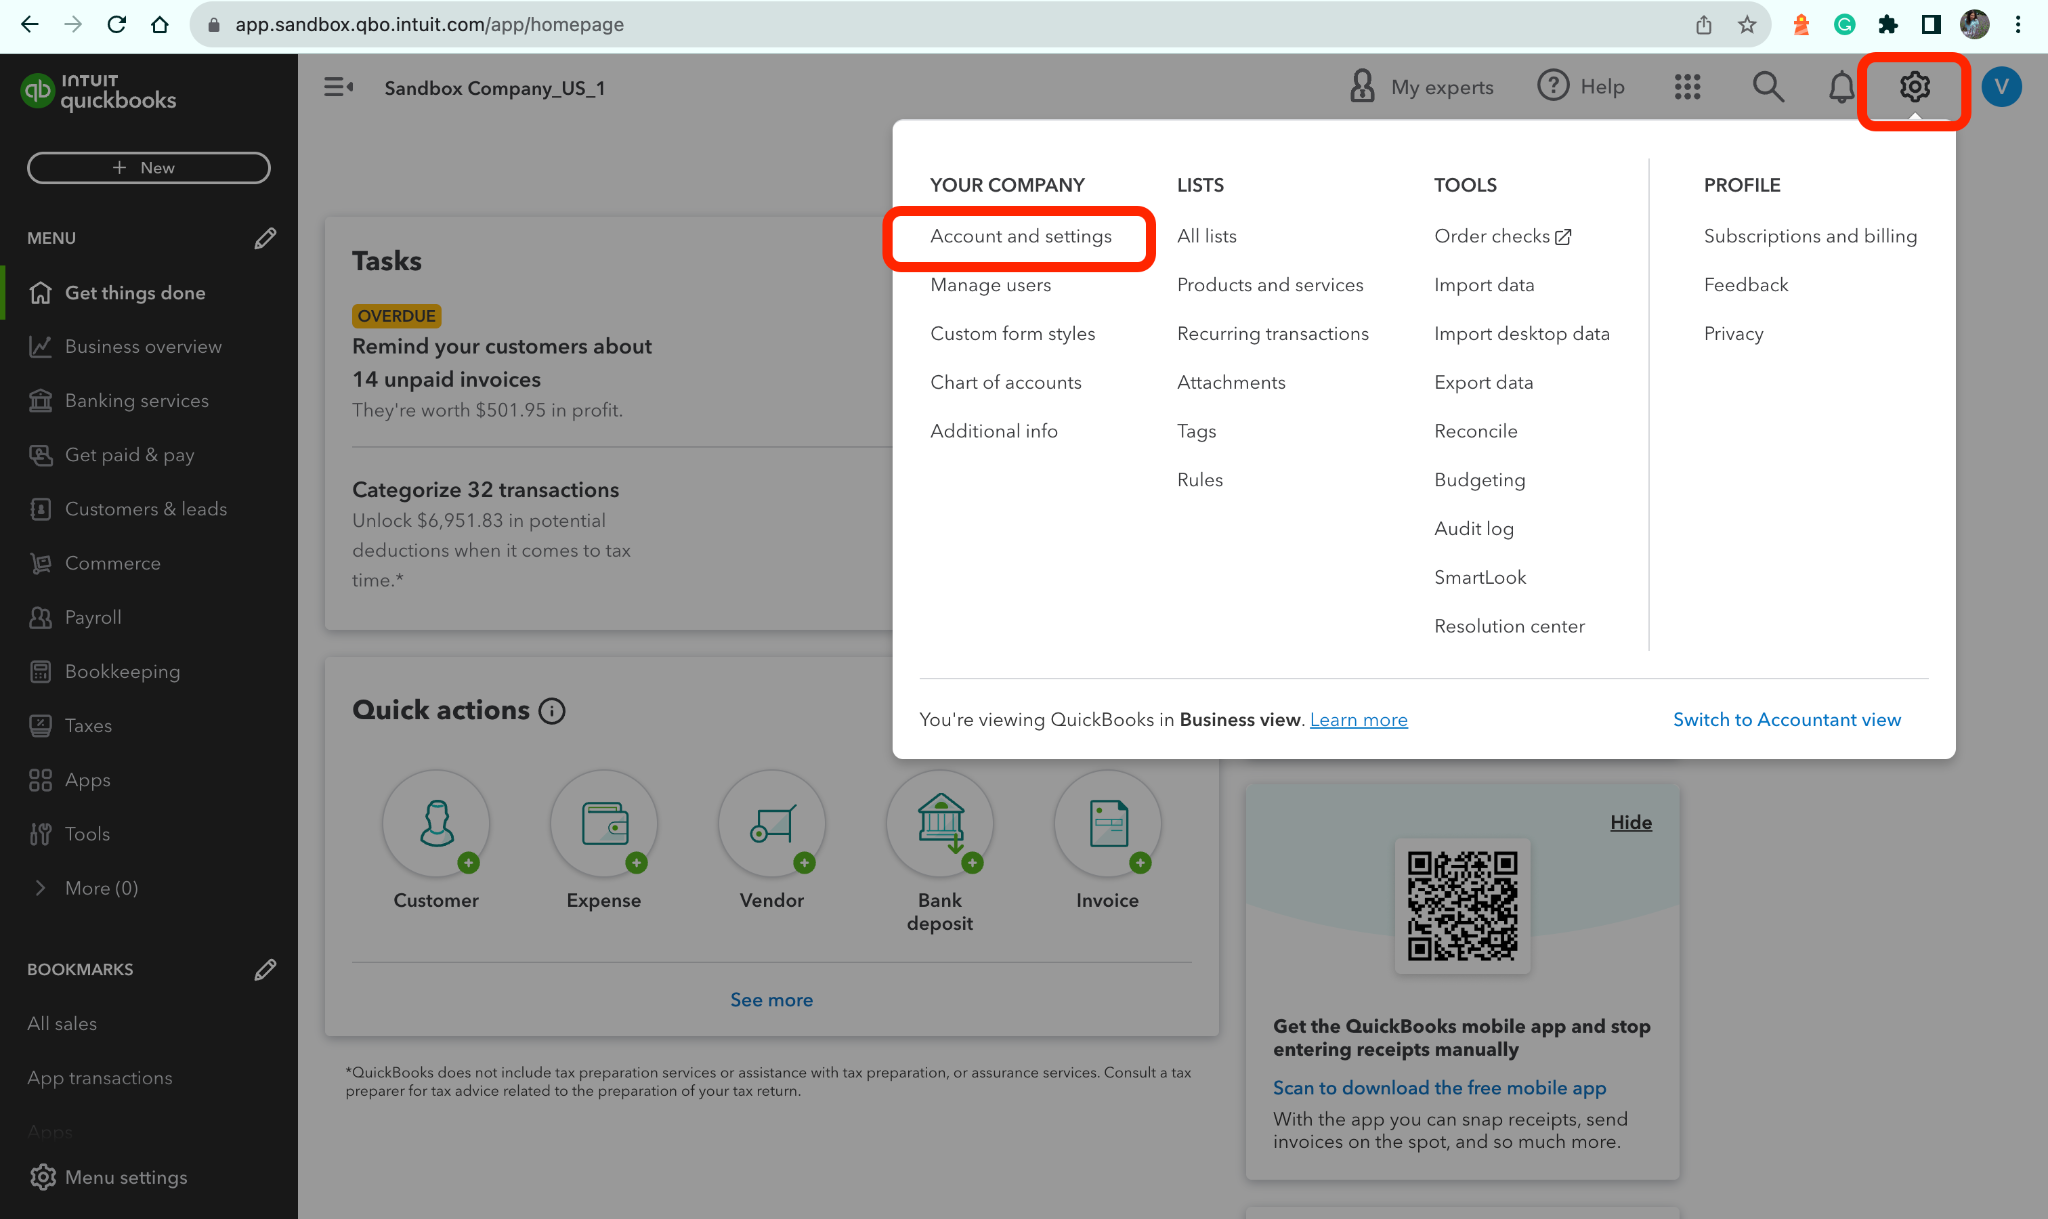Open Products and services
2048x1219 pixels.
pyautogui.click(x=1270, y=285)
